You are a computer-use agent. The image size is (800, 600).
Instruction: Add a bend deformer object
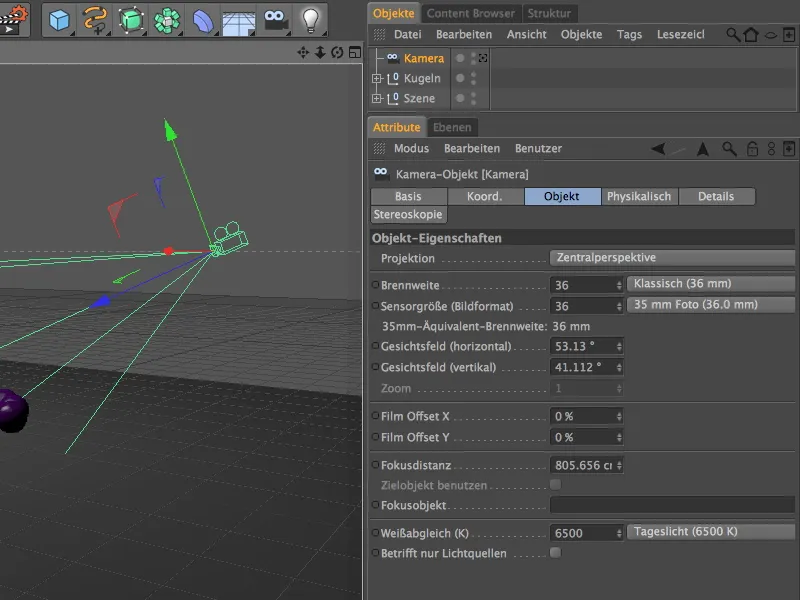click(203, 20)
